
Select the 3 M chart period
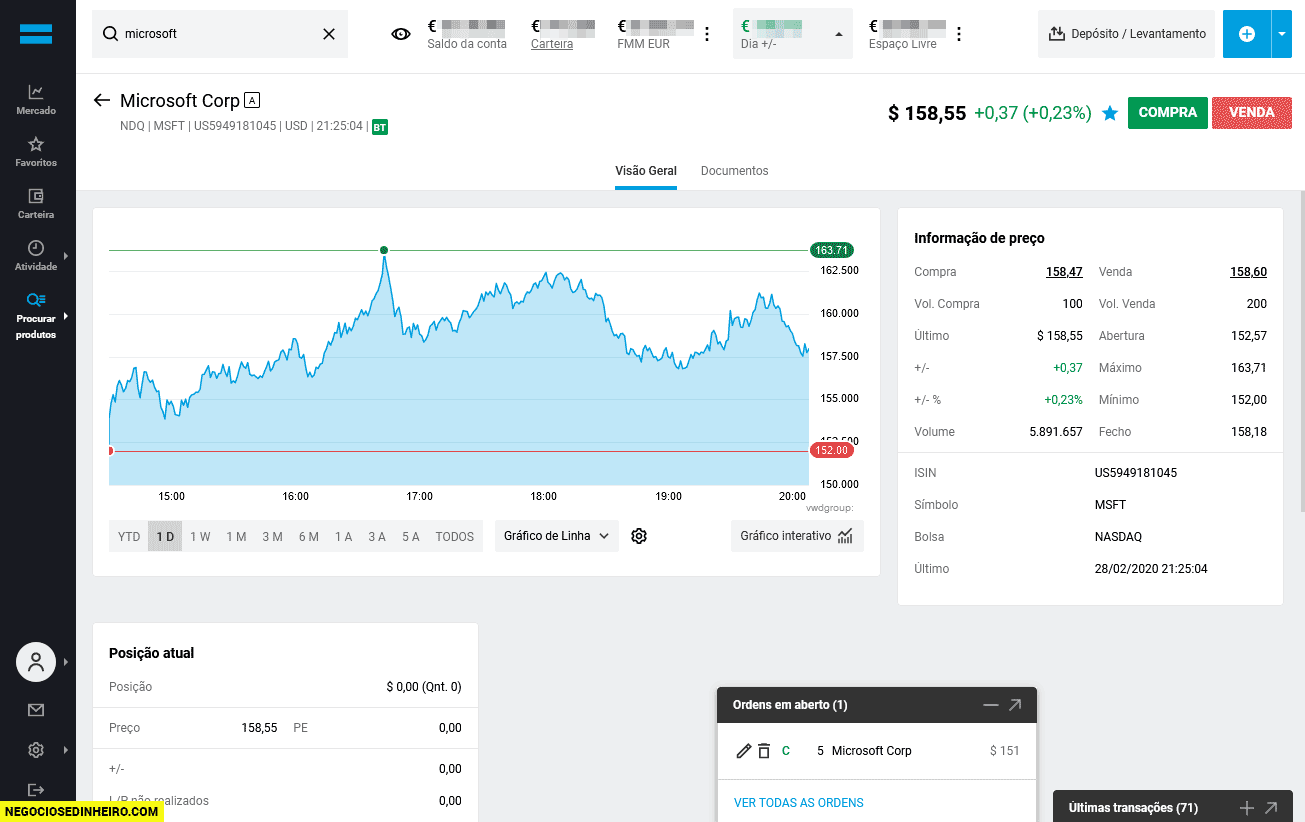click(272, 536)
